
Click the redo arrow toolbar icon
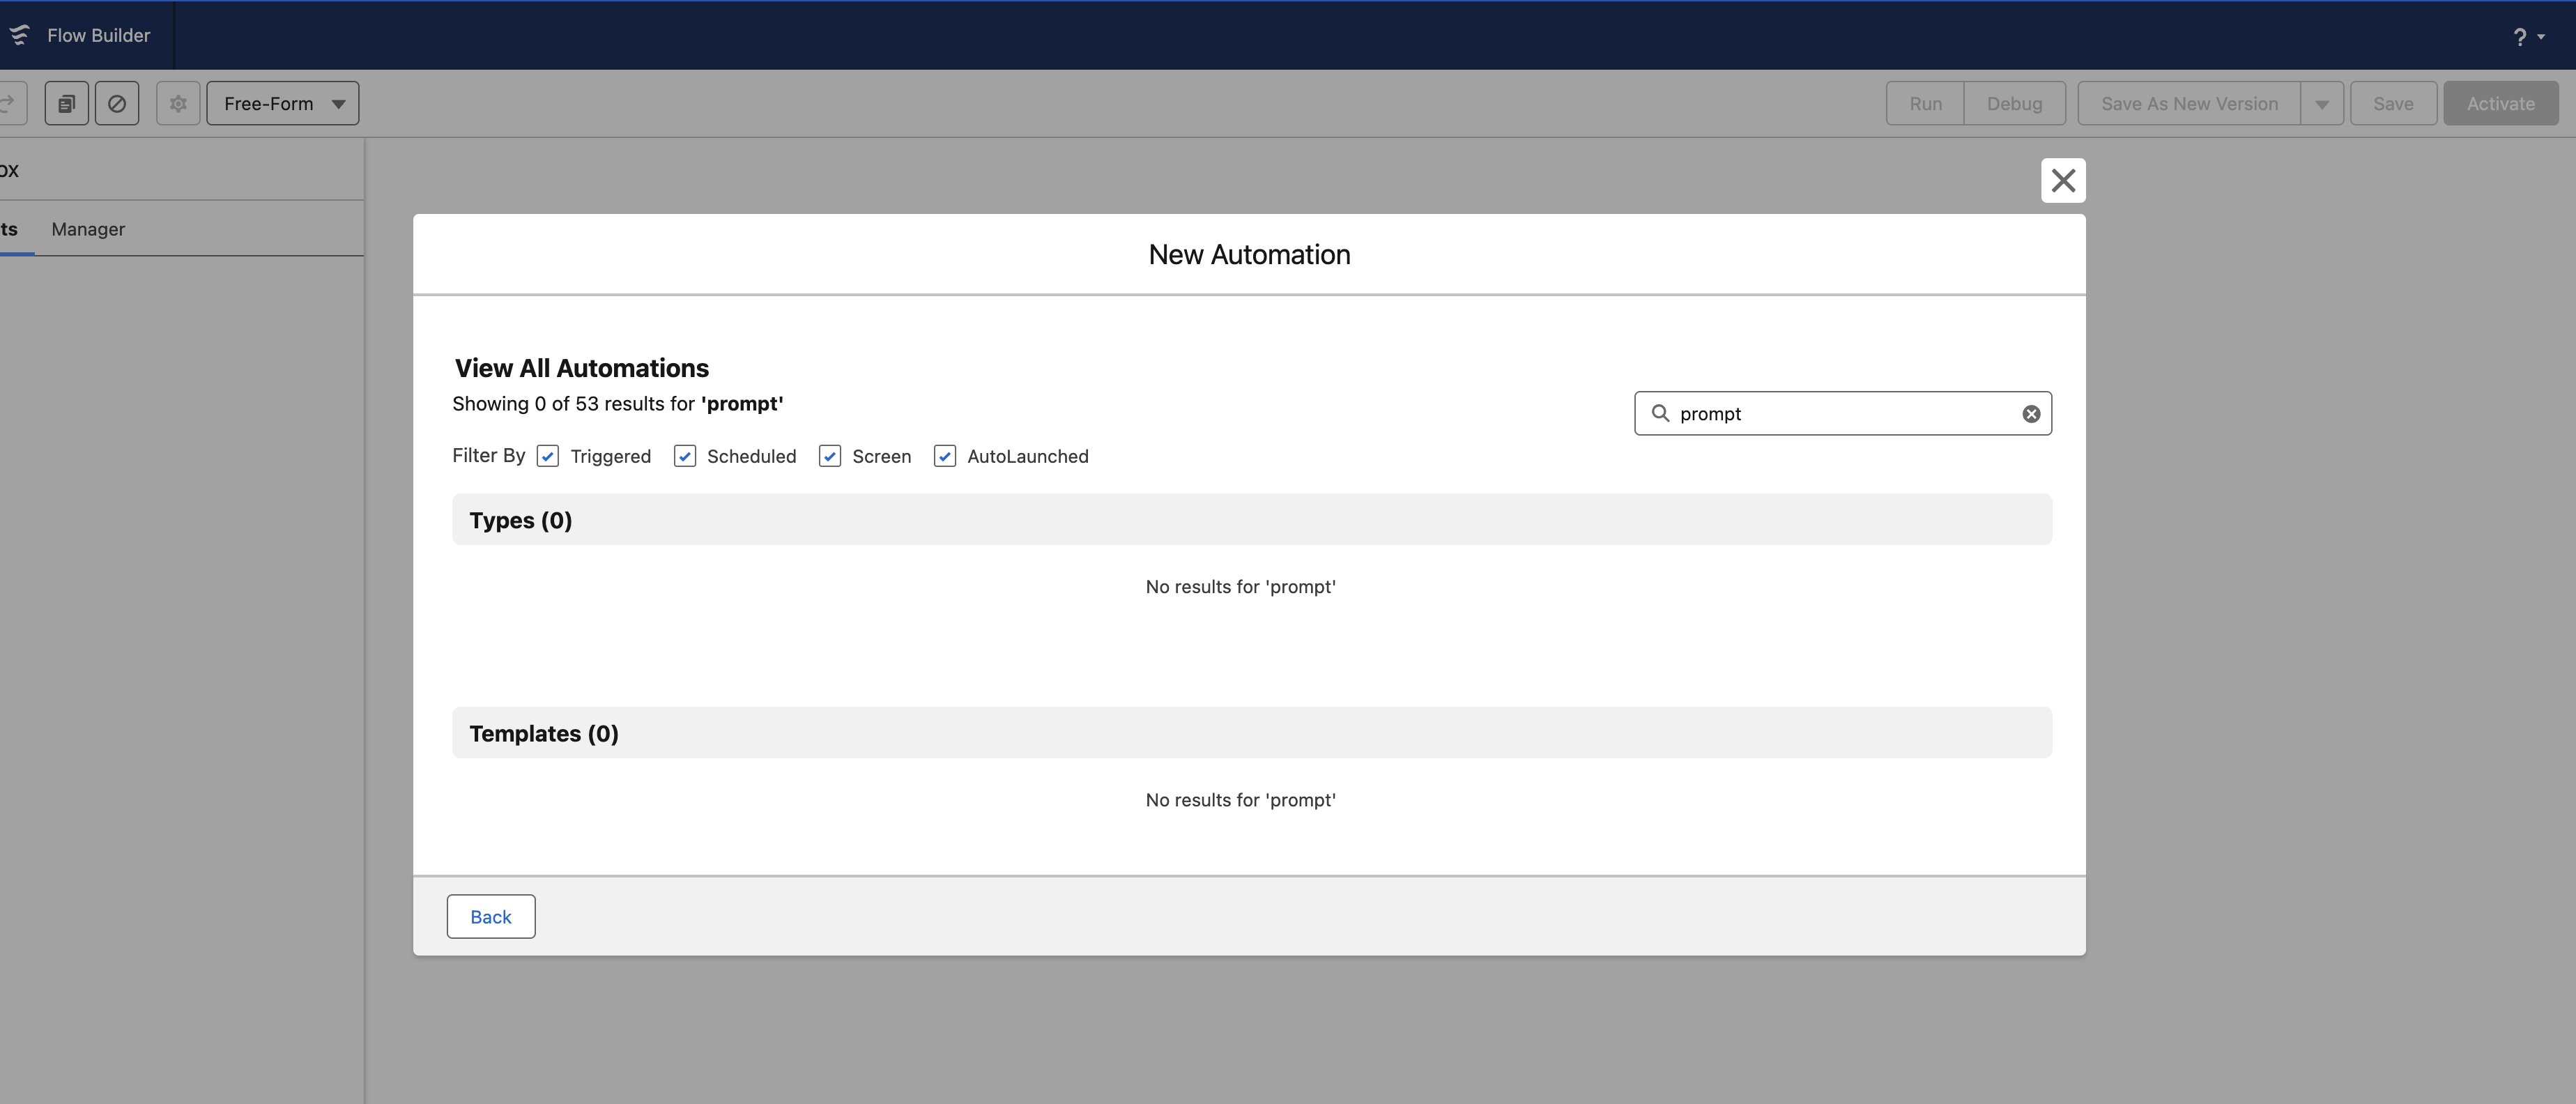click(x=8, y=103)
